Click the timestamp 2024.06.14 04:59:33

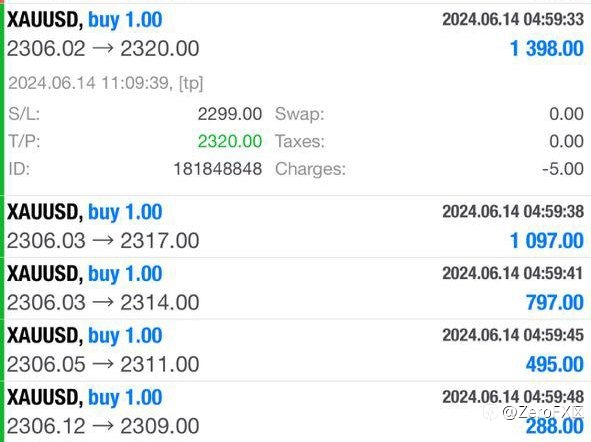[x=513, y=19]
